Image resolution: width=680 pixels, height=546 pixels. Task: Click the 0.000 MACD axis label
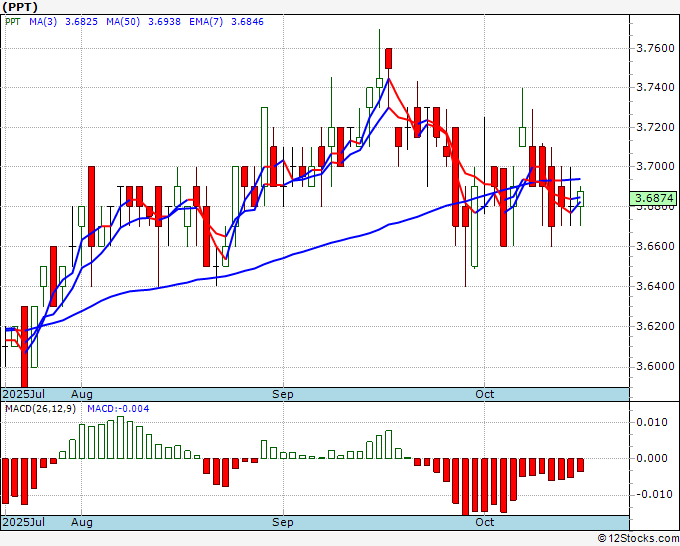point(652,458)
